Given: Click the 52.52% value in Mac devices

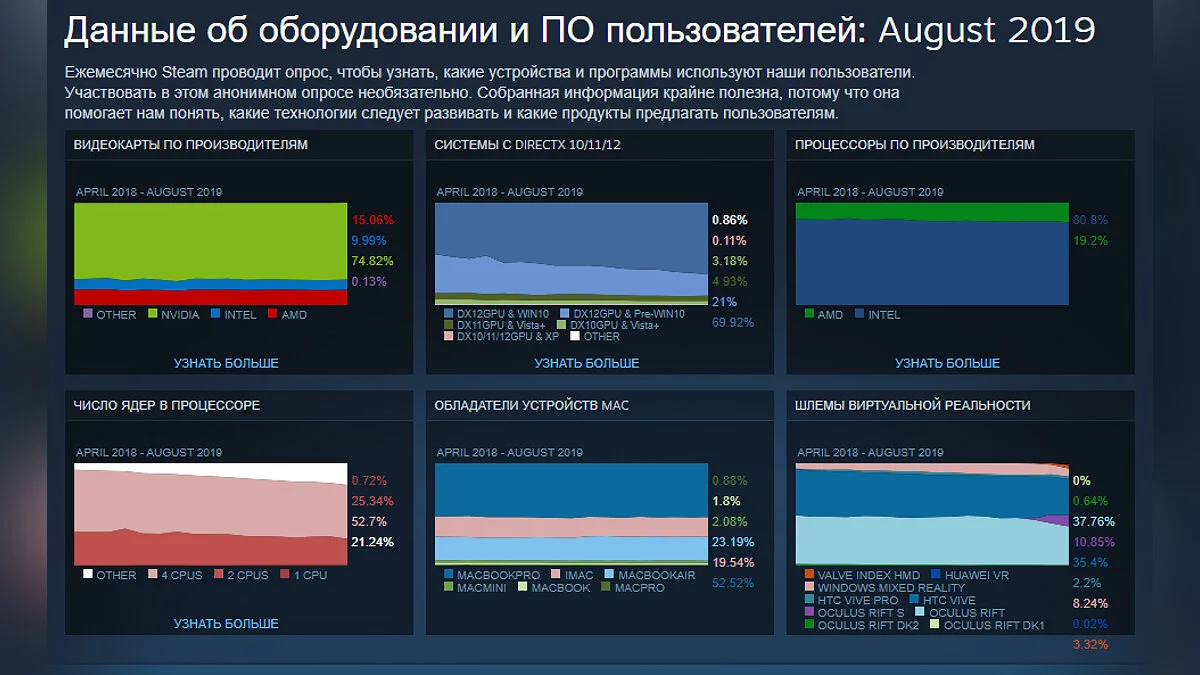Looking at the screenshot, I should (733, 583).
